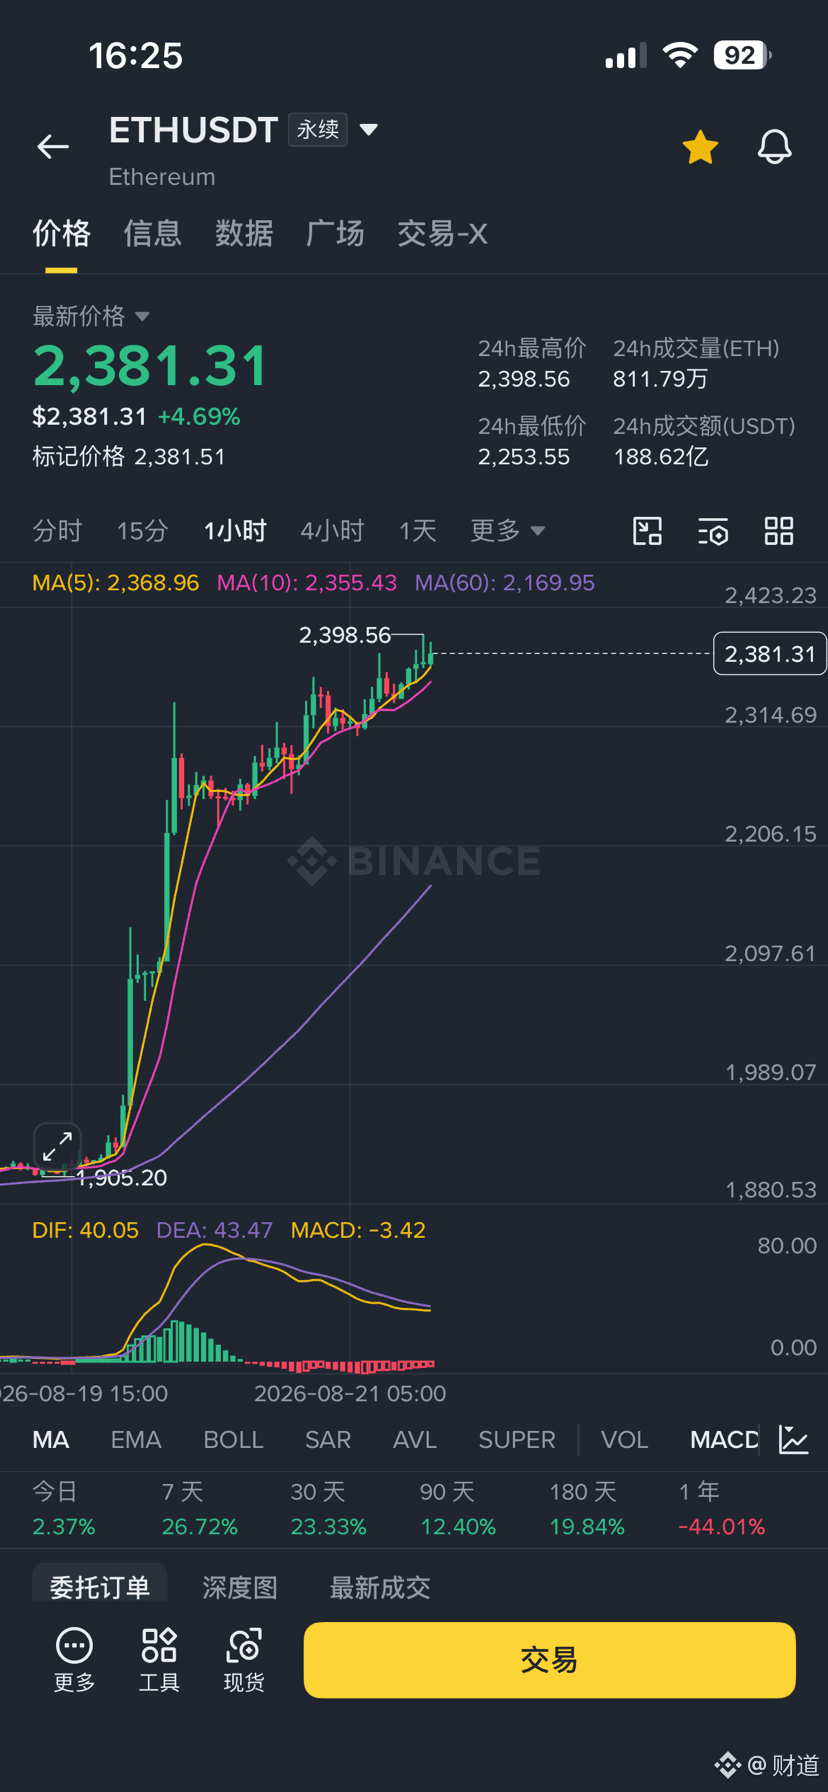This screenshot has width=828, height=1792.
Task: Tap the 更多 menu icon
Action: [74, 1661]
